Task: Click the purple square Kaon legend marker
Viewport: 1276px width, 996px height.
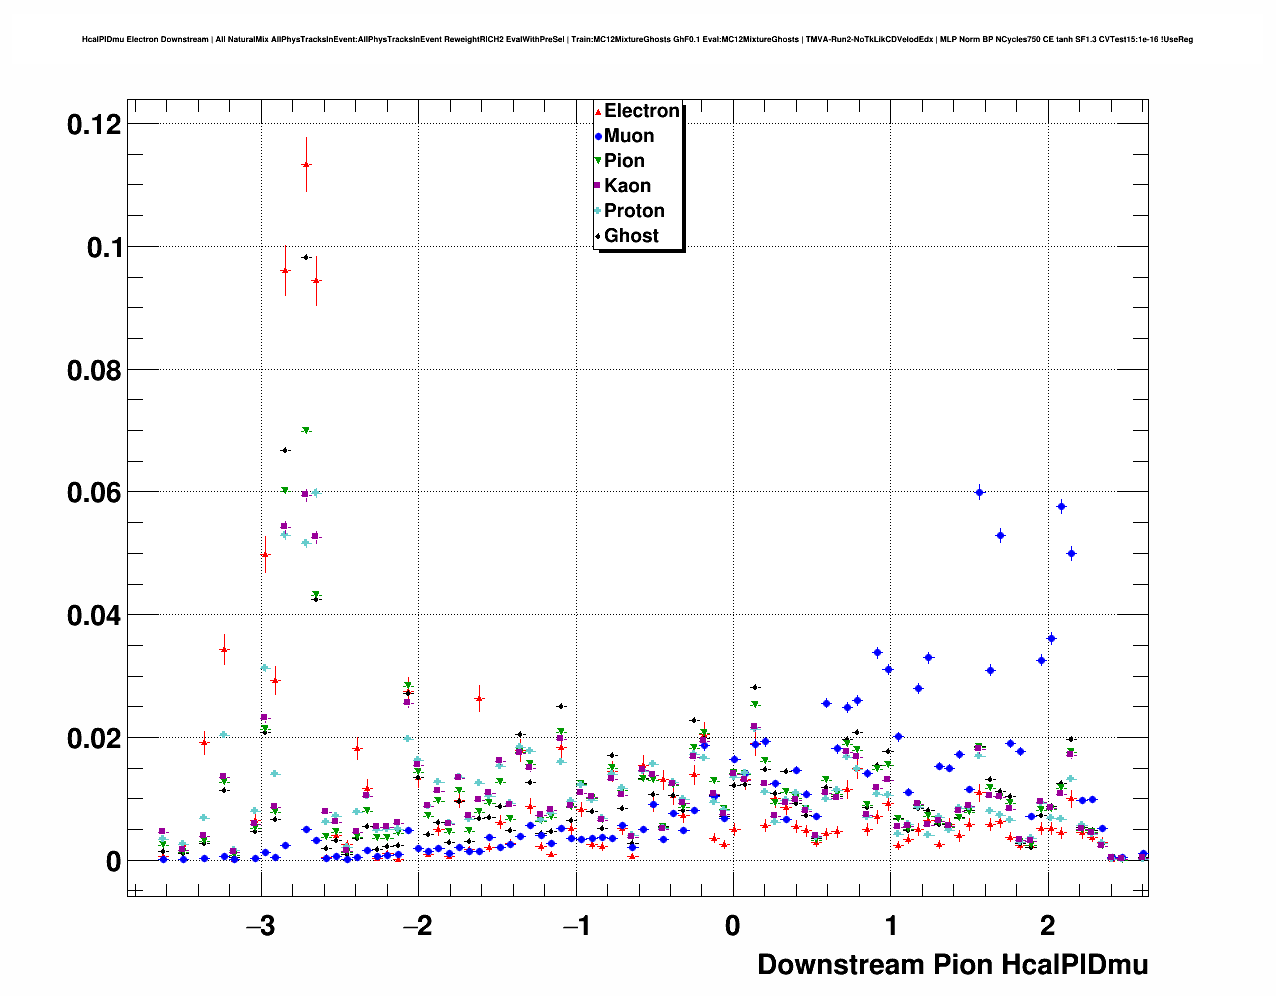Action: (x=598, y=186)
